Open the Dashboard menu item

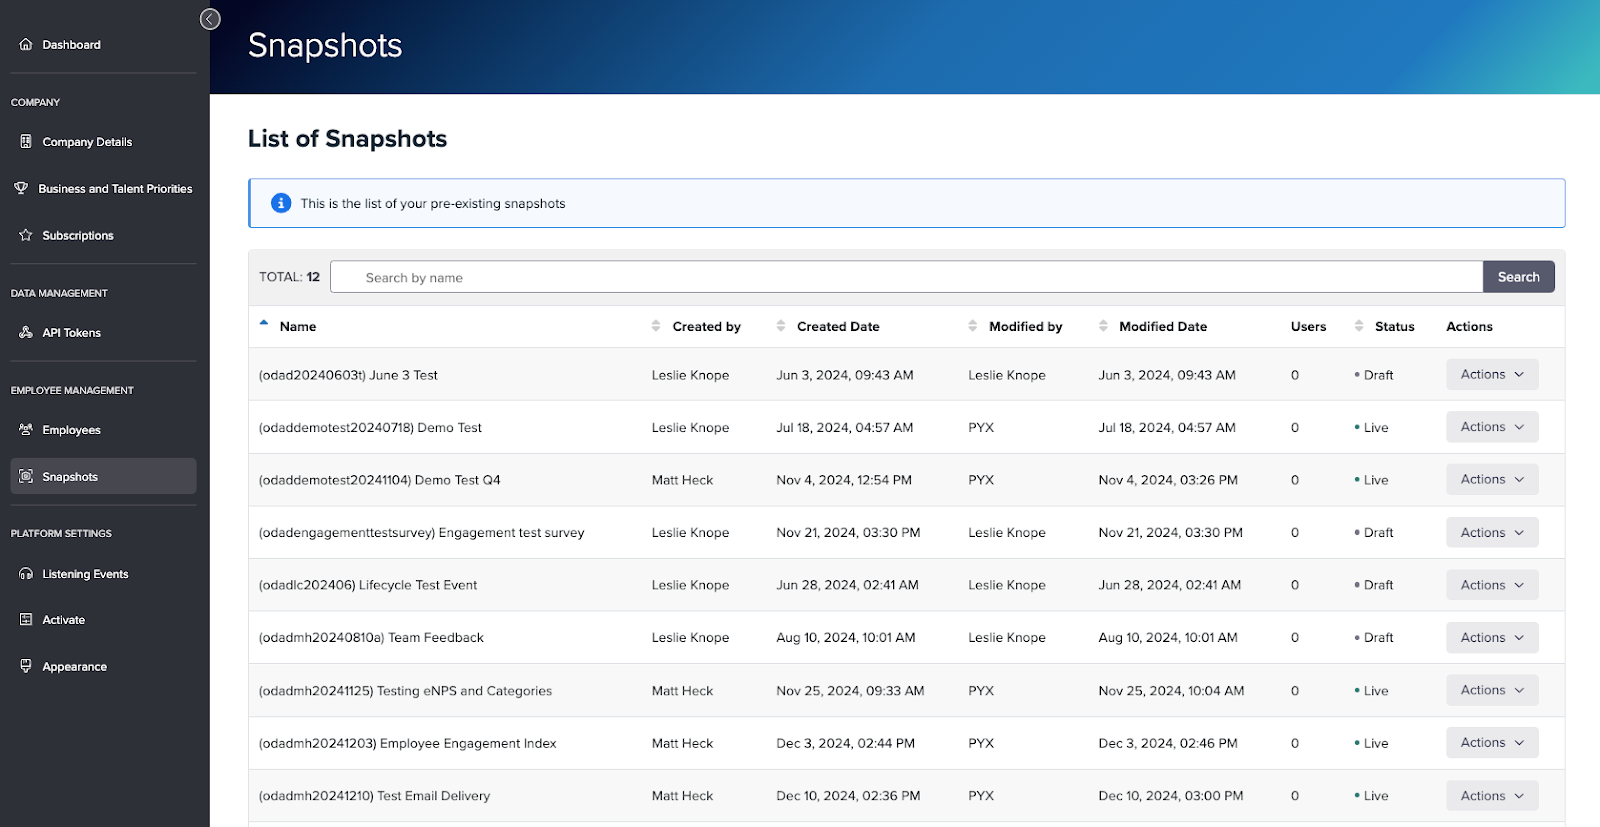point(71,44)
